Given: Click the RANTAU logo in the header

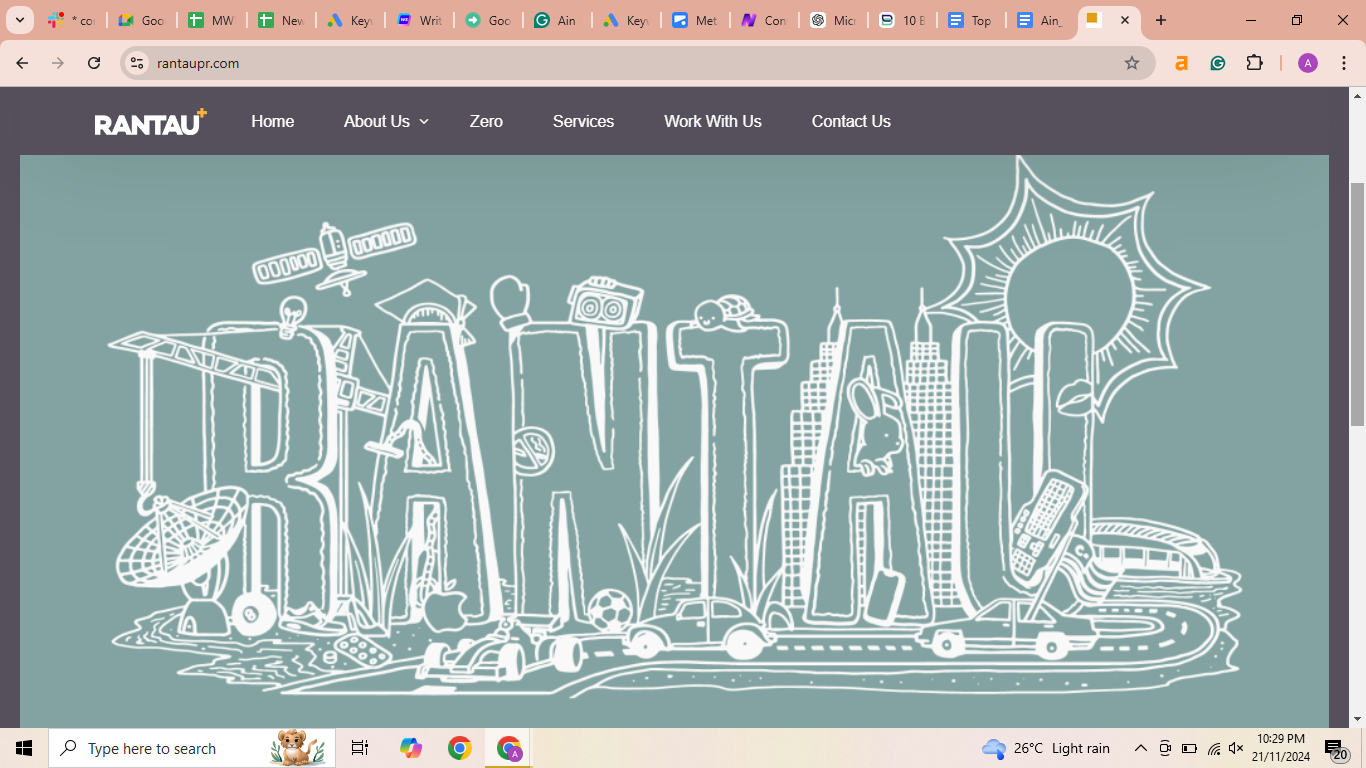Looking at the screenshot, I should pyautogui.click(x=151, y=122).
